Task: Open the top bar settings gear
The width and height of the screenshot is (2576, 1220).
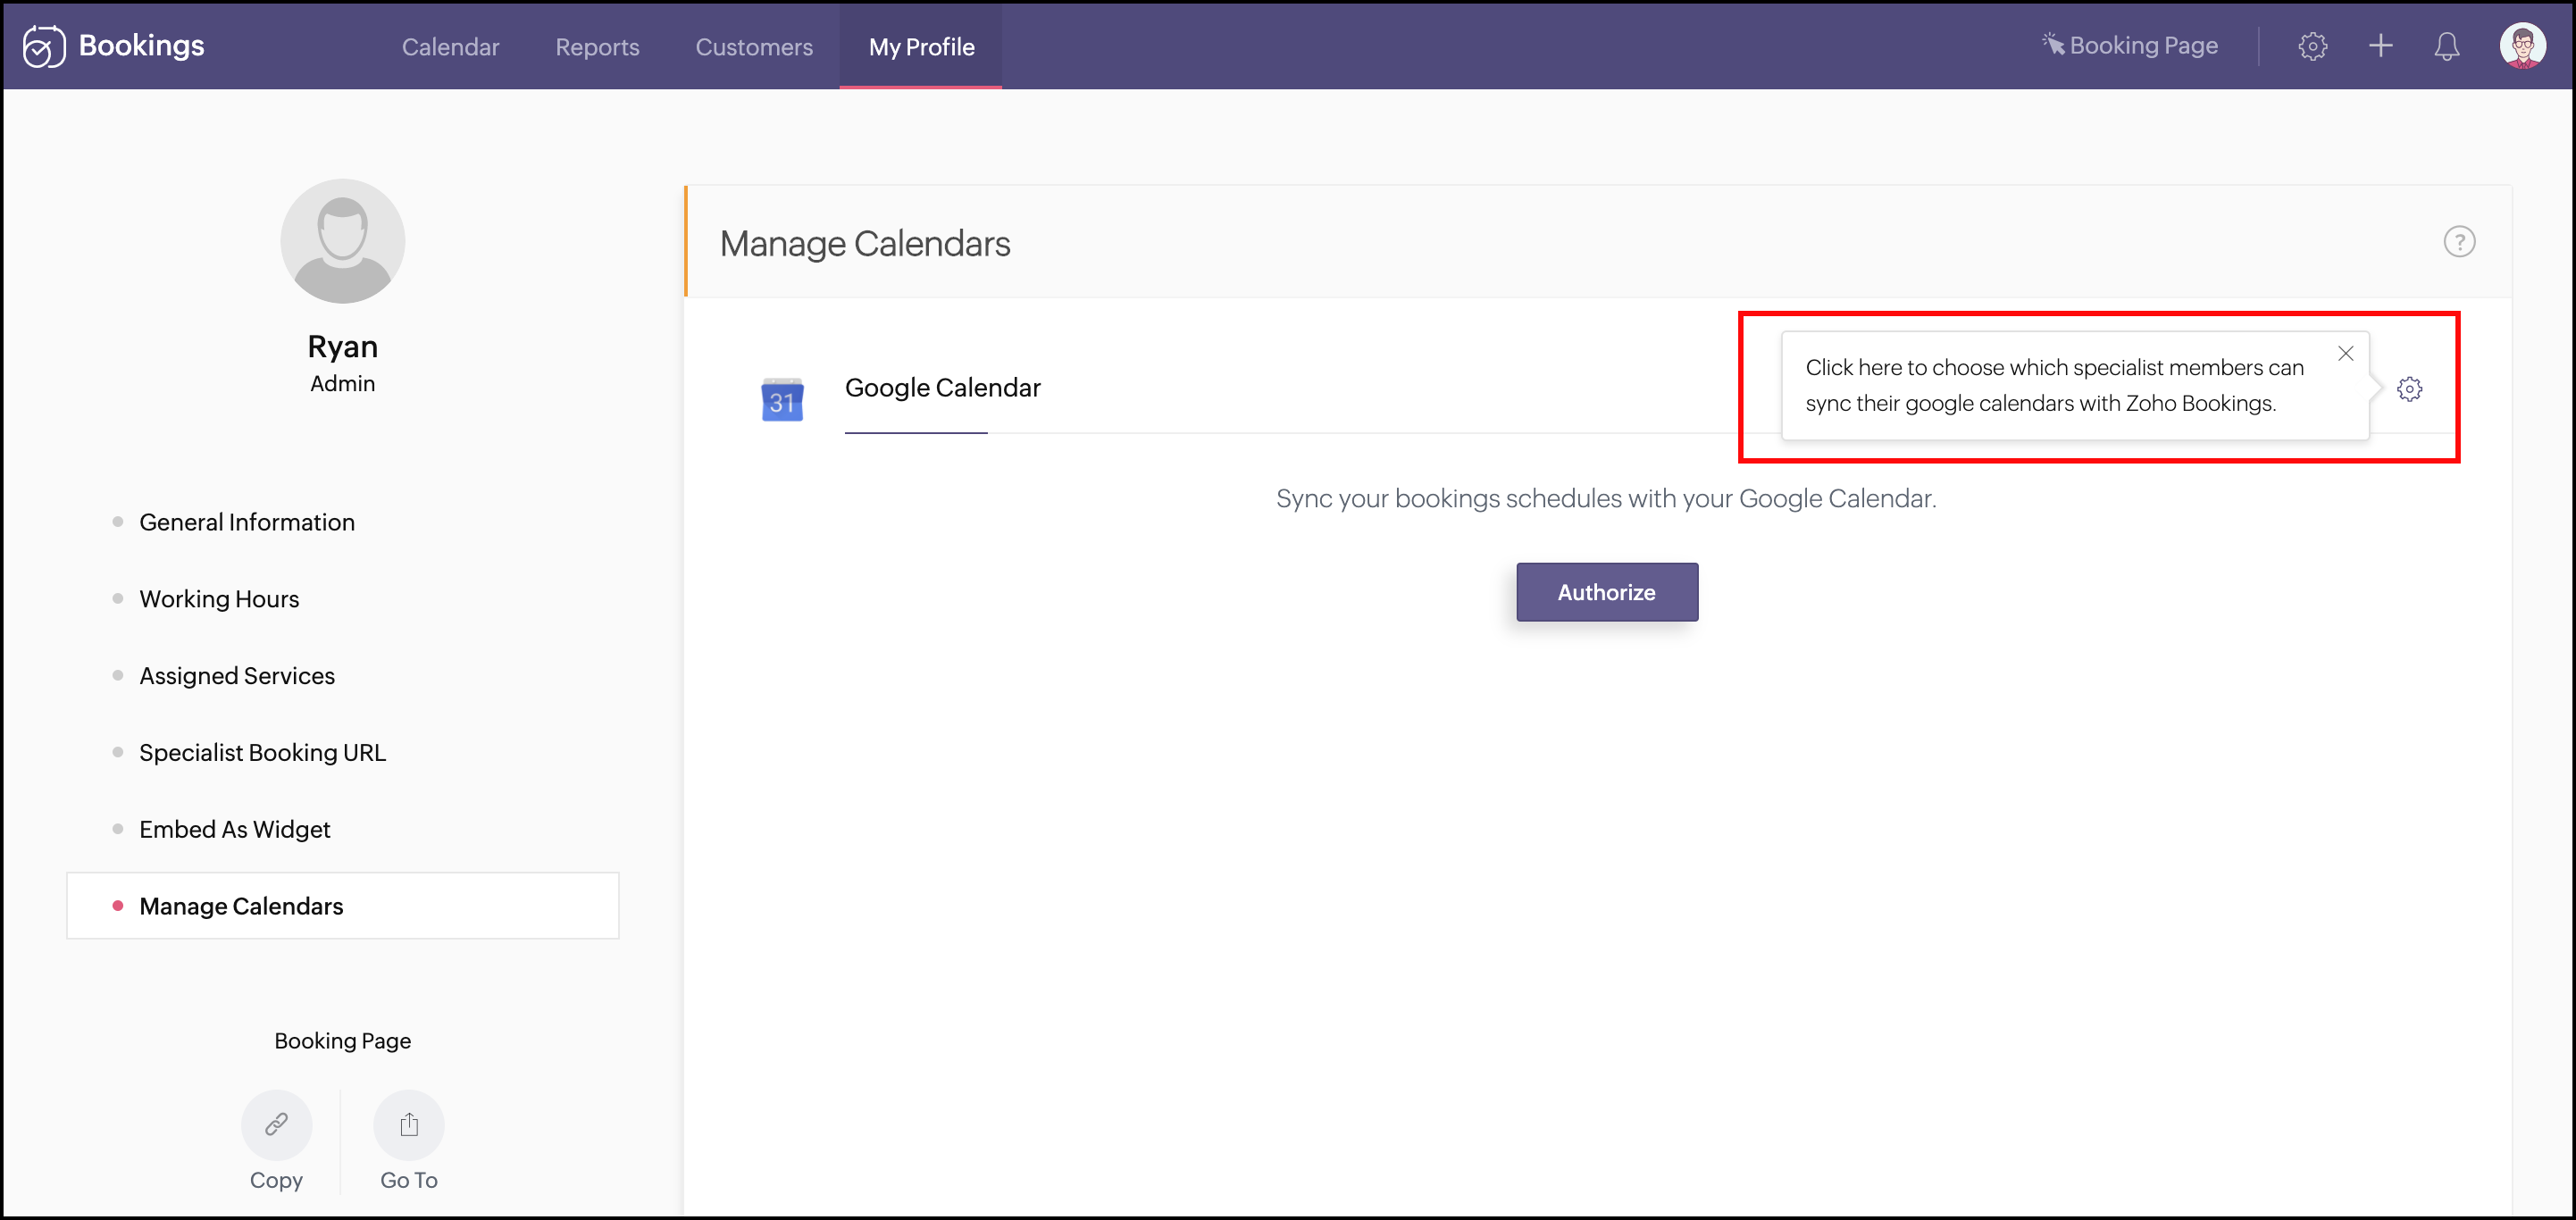Action: (x=2312, y=46)
